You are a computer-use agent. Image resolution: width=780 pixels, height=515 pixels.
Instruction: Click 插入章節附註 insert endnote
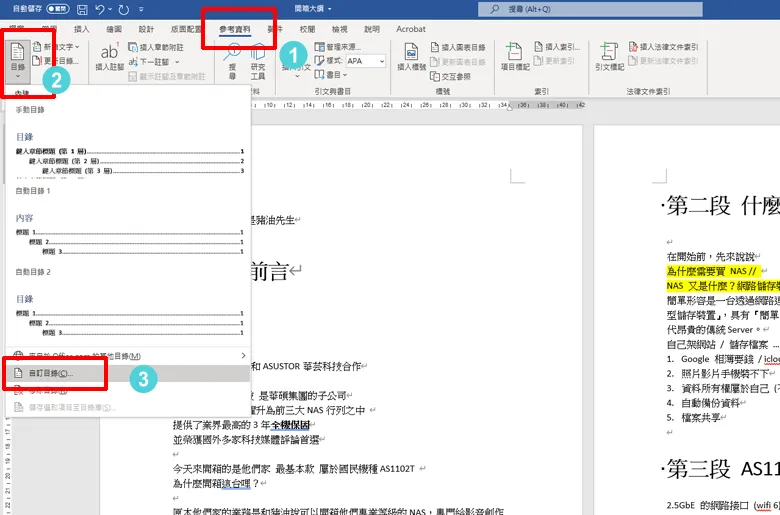click(x=156, y=47)
